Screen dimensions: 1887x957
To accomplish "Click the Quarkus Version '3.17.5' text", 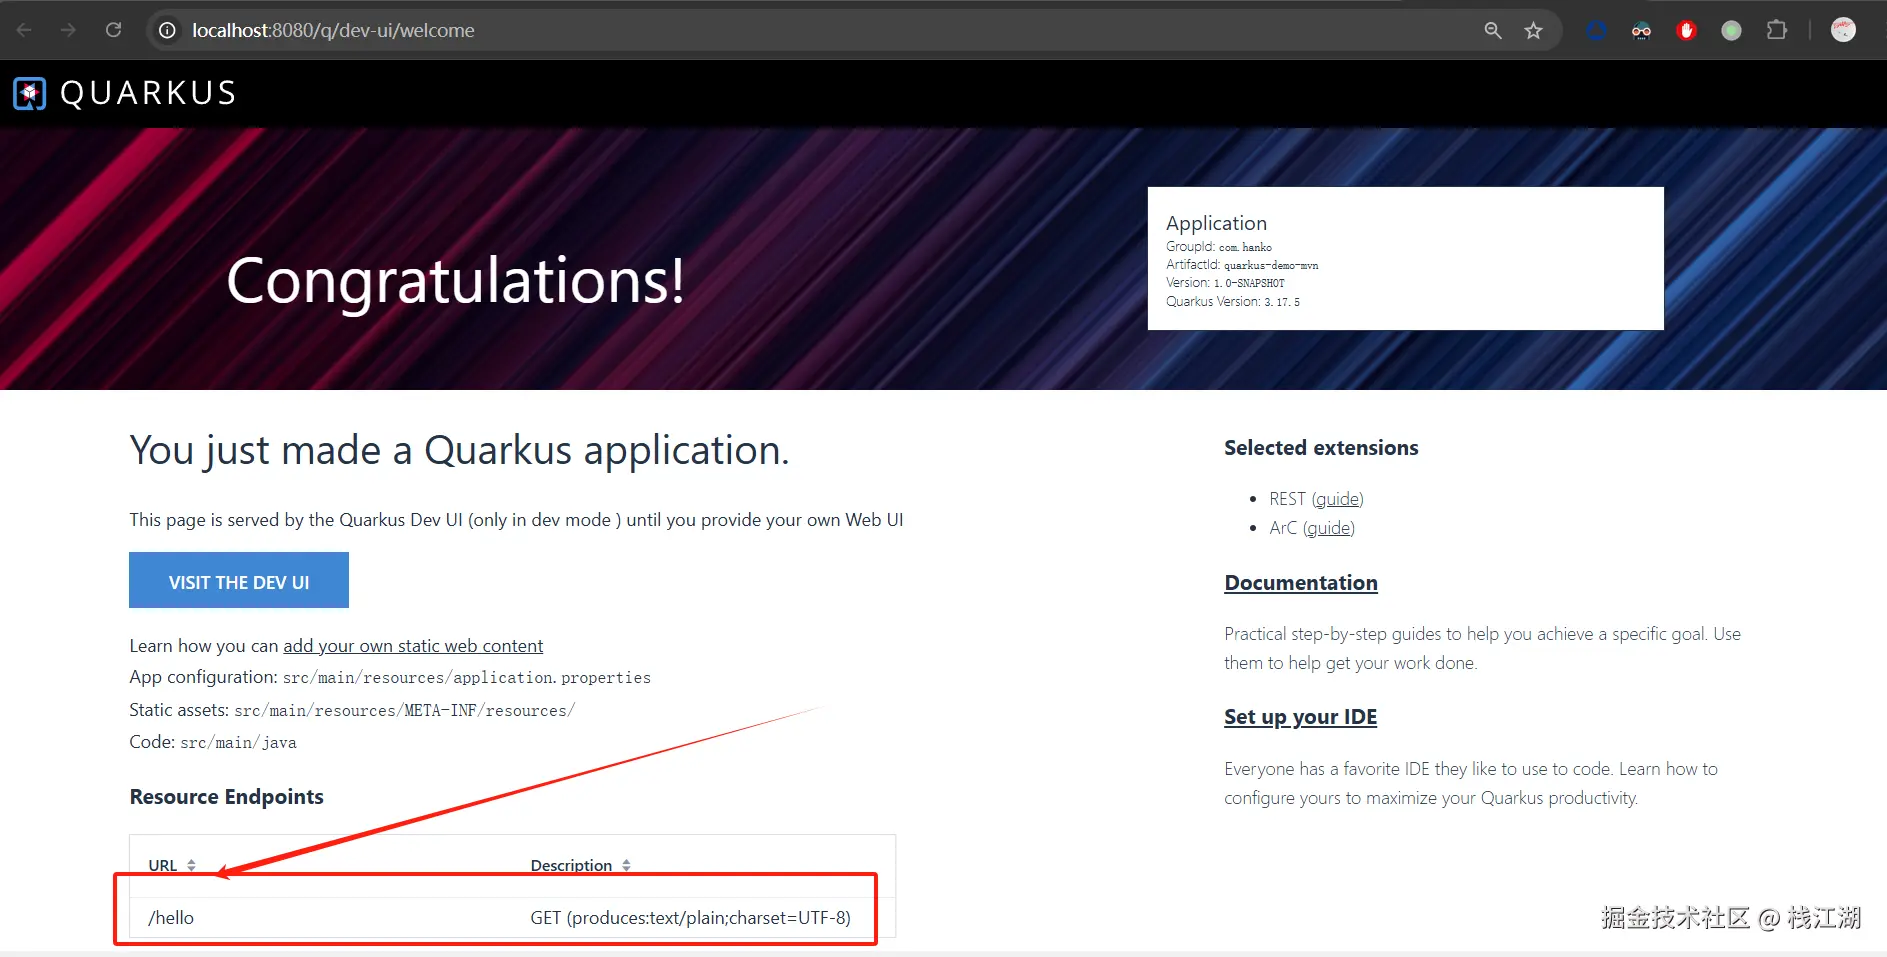I will 1282,302.
